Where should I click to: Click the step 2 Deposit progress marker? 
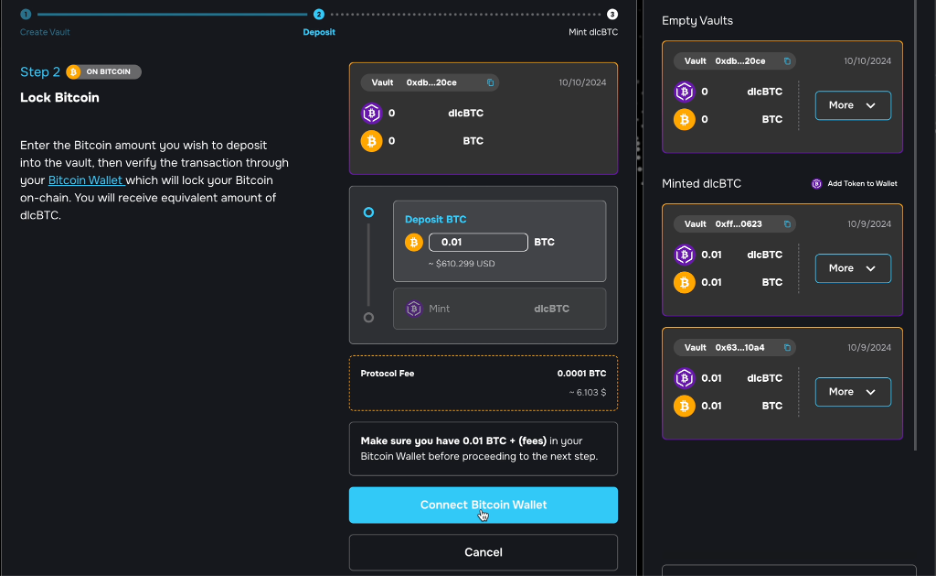319,14
